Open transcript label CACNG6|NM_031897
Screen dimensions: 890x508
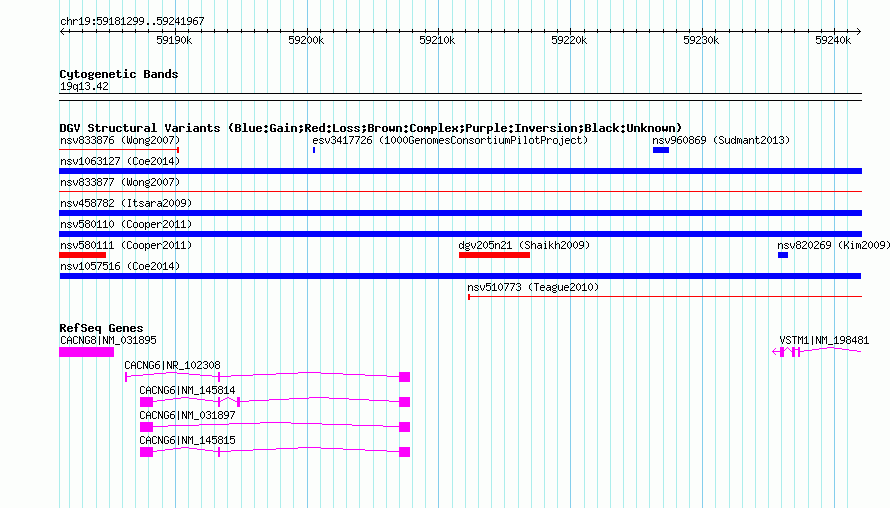[x=187, y=415]
